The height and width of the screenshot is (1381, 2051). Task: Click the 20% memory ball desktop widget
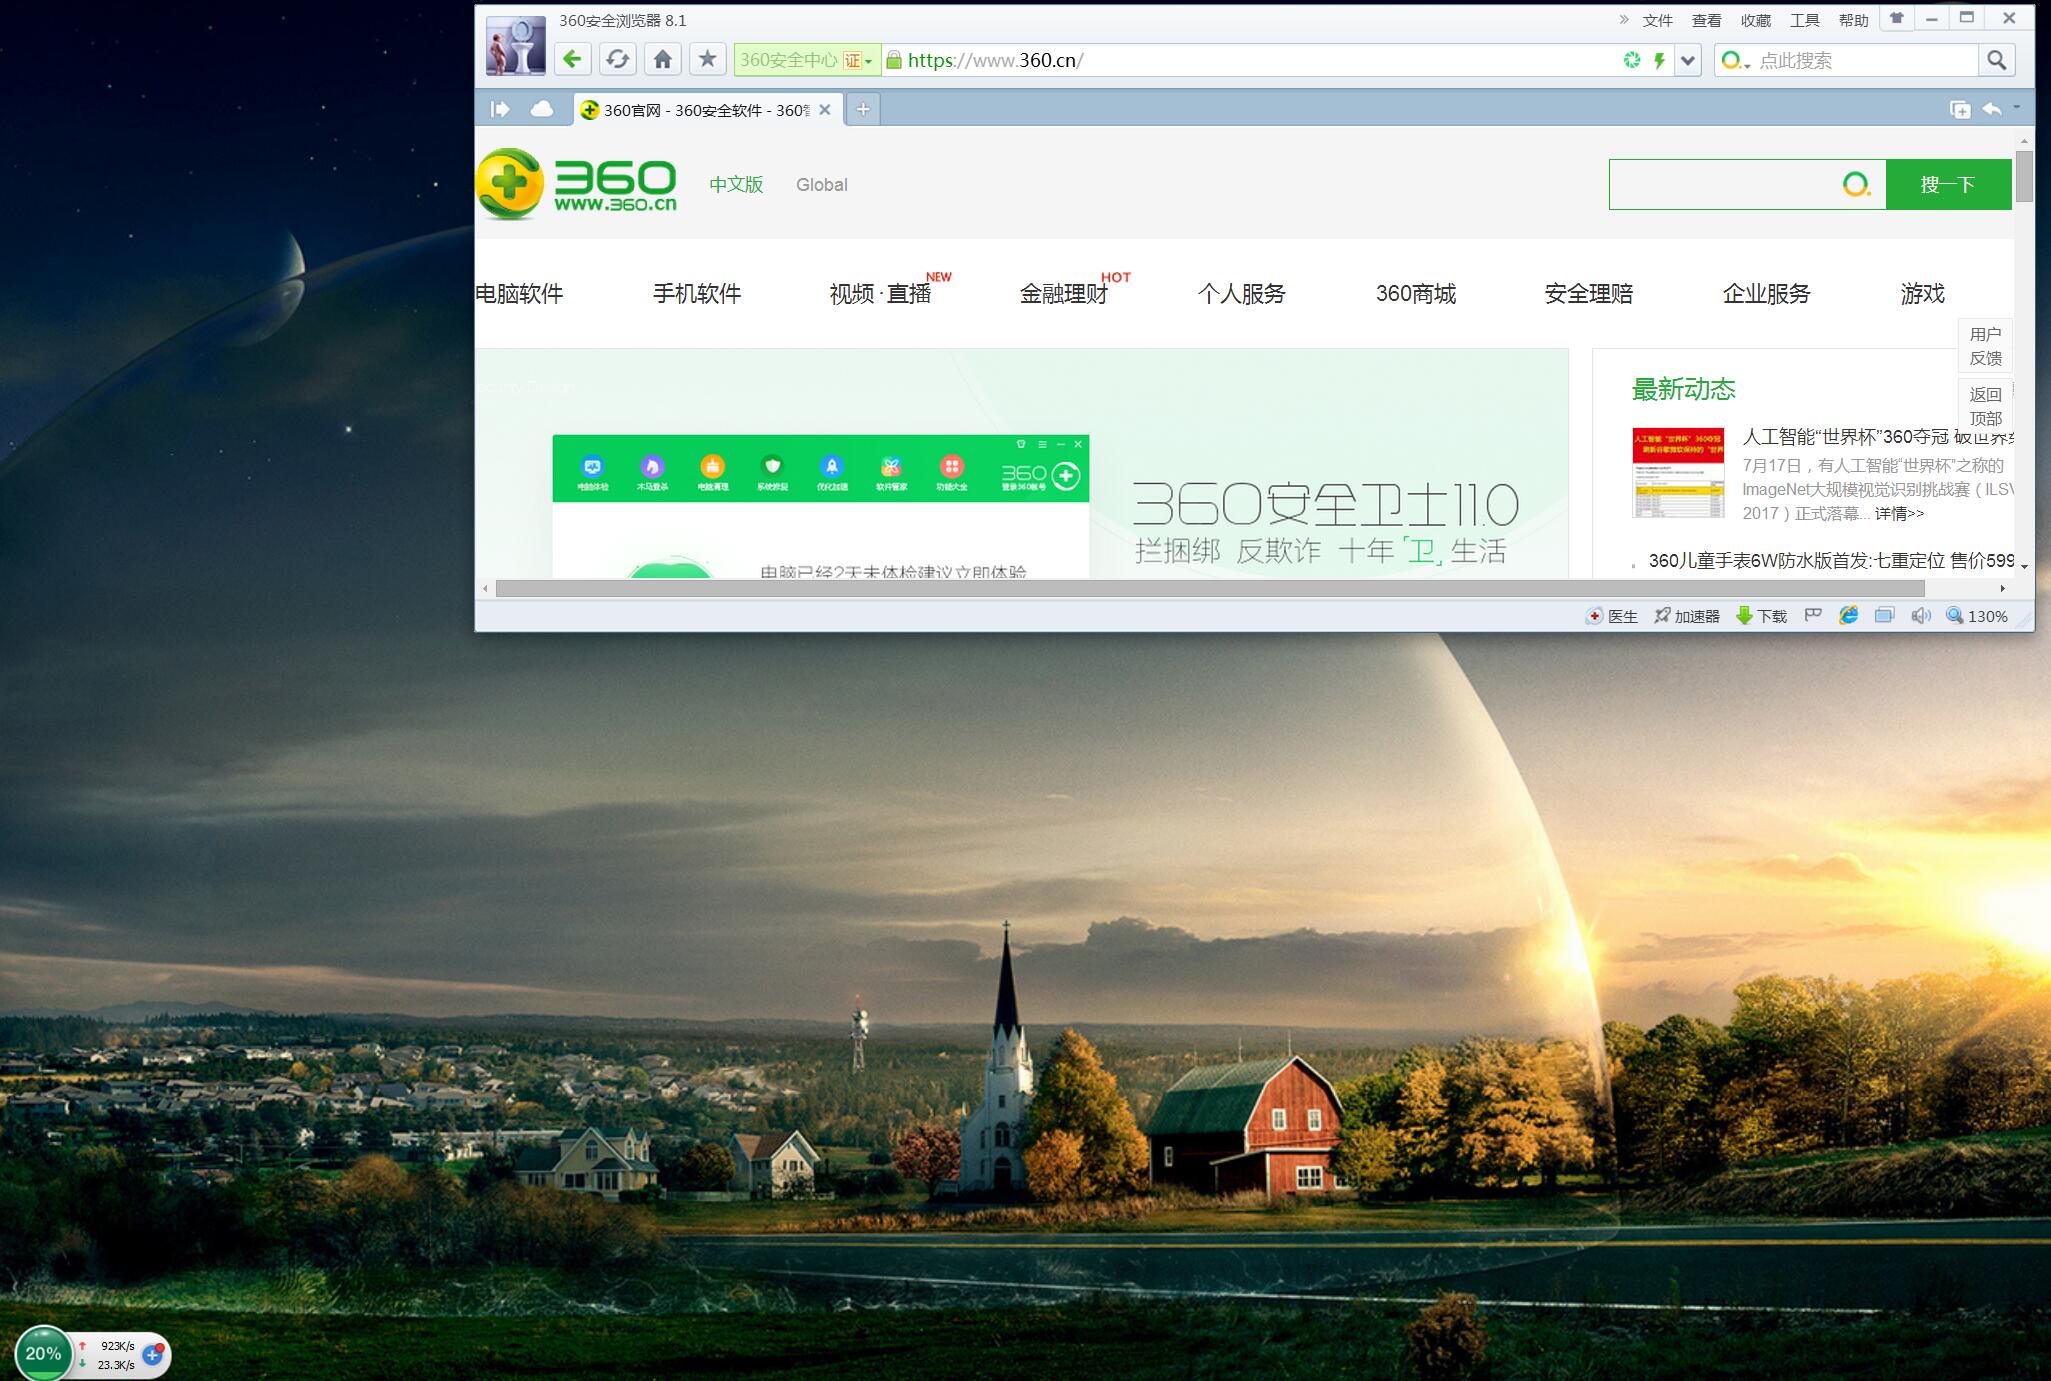click(43, 1353)
